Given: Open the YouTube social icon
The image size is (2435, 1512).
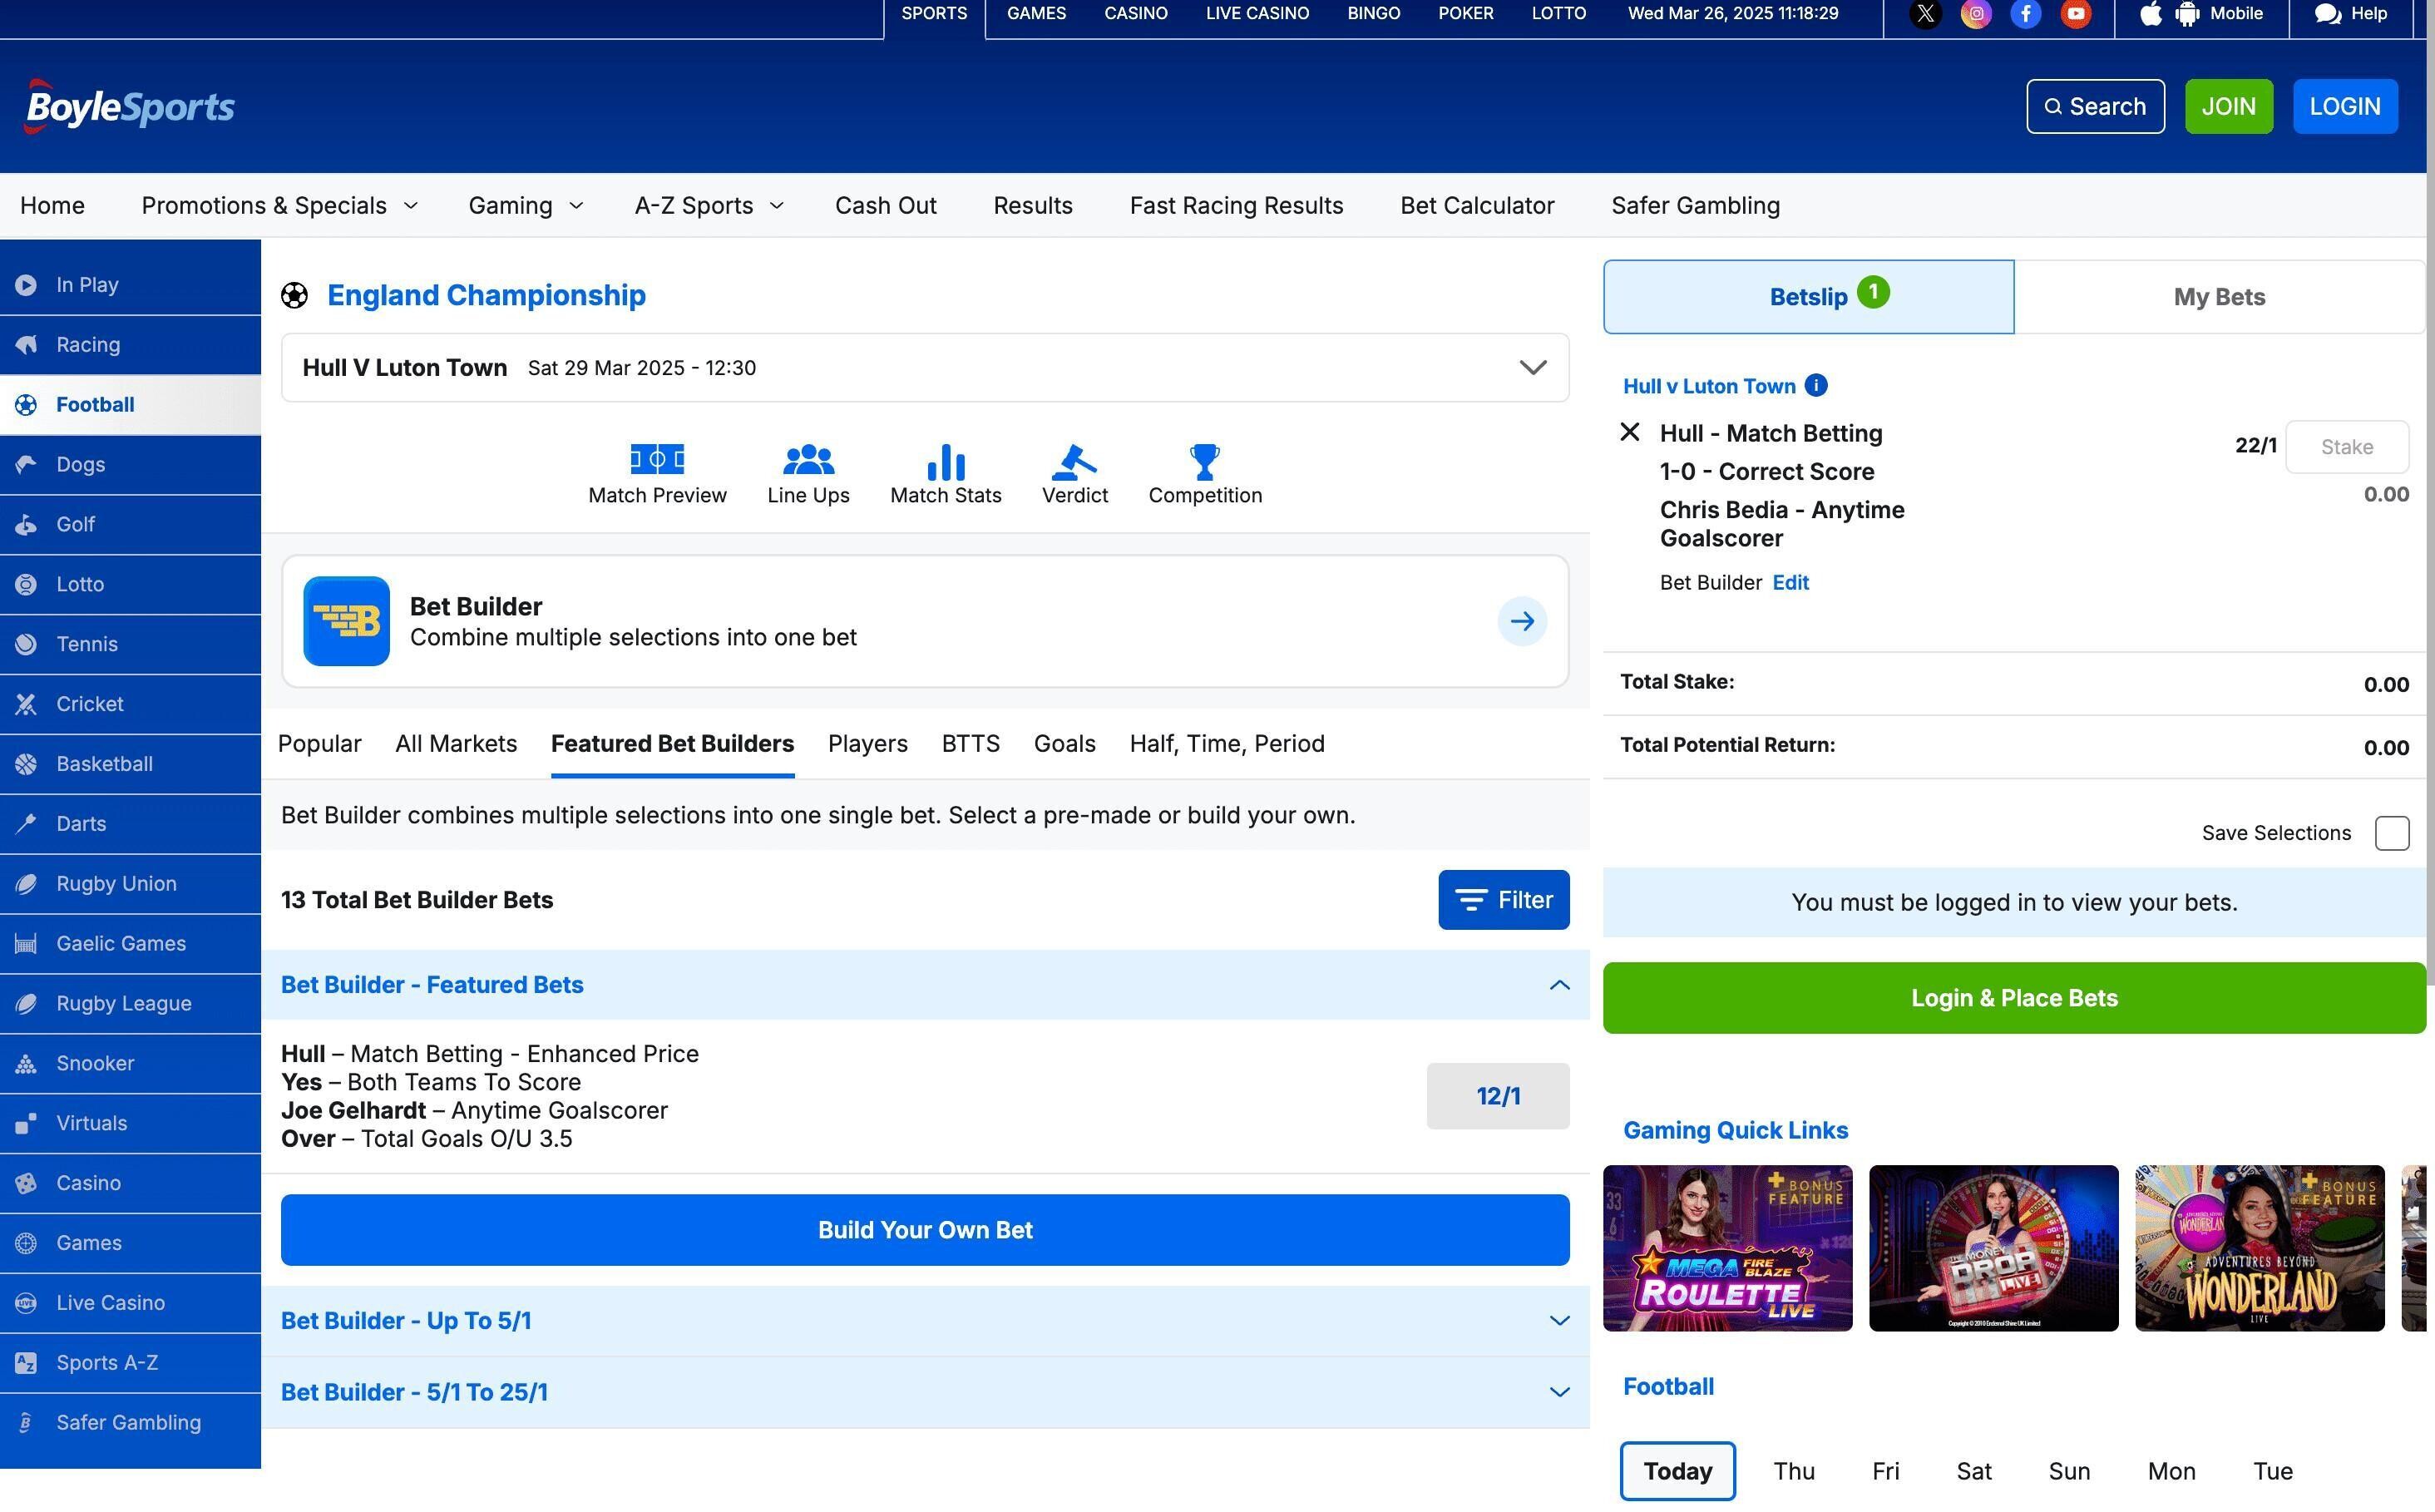Looking at the screenshot, I should click(x=2075, y=14).
